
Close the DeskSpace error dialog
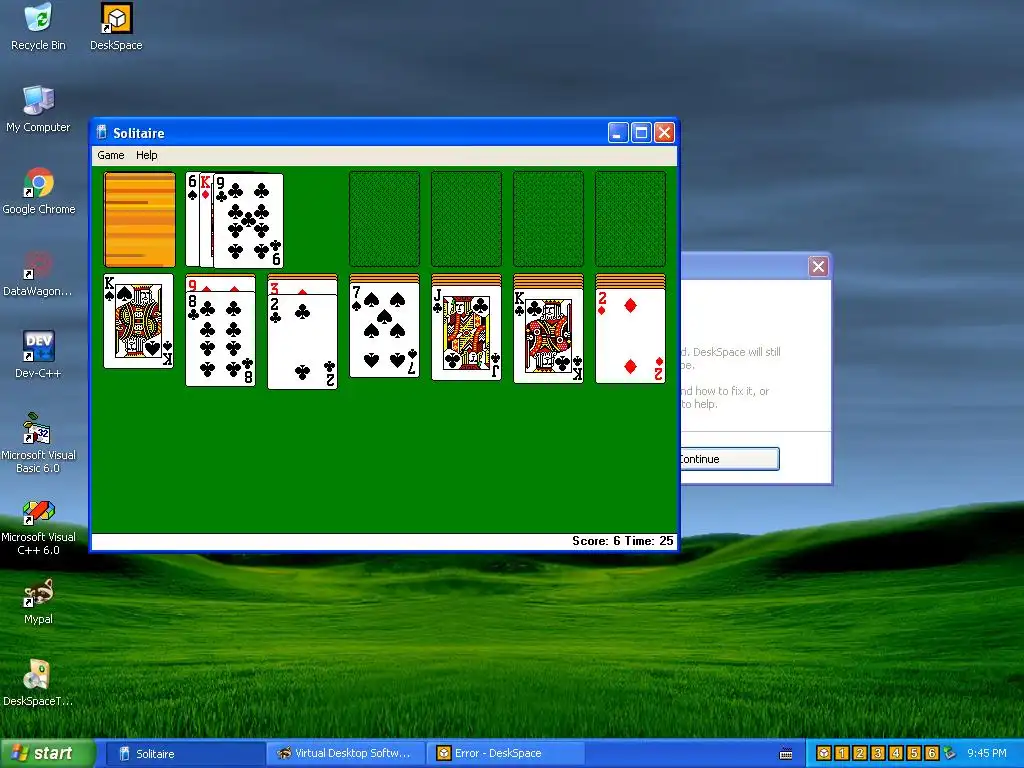818,266
